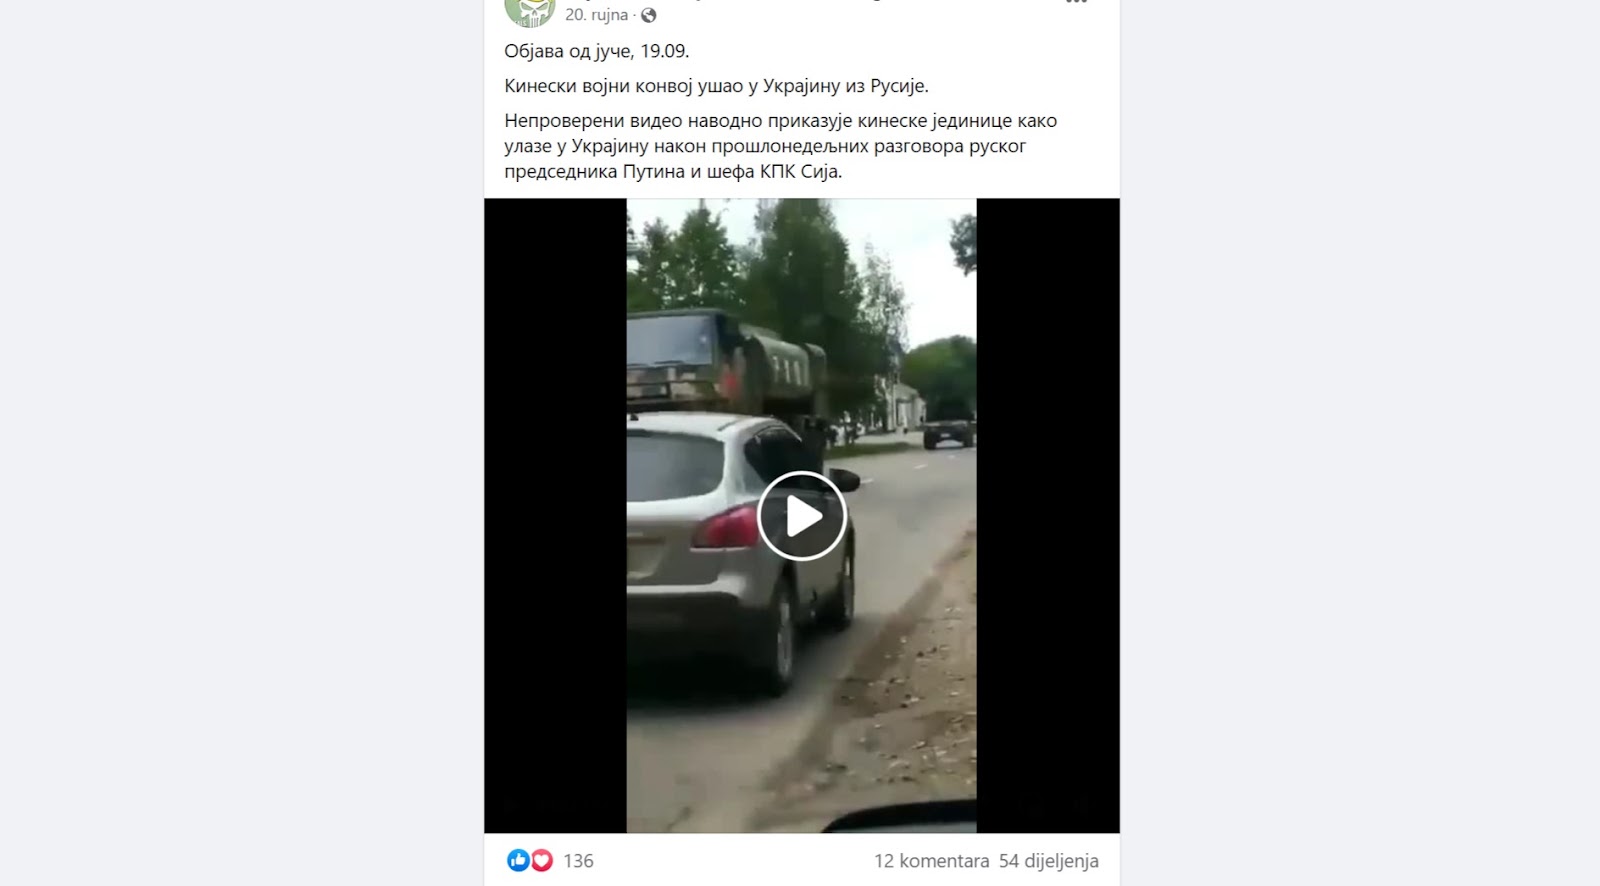Click the blue Like reaction icon
Image resolution: width=1600 pixels, height=886 pixels.
pyautogui.click(x=518, y=860)
